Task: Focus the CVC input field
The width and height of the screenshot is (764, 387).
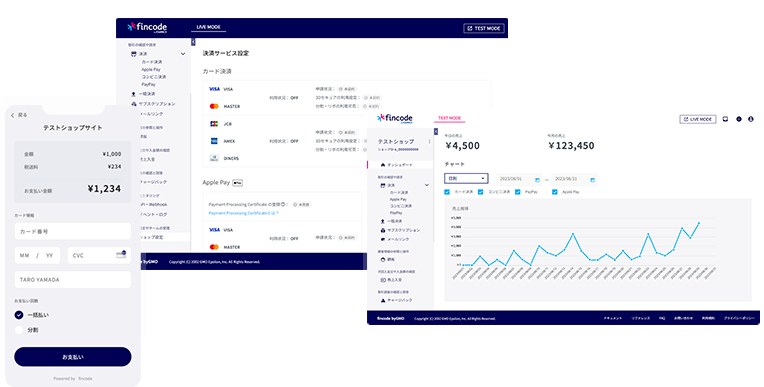Action: (x=99, y=255)
